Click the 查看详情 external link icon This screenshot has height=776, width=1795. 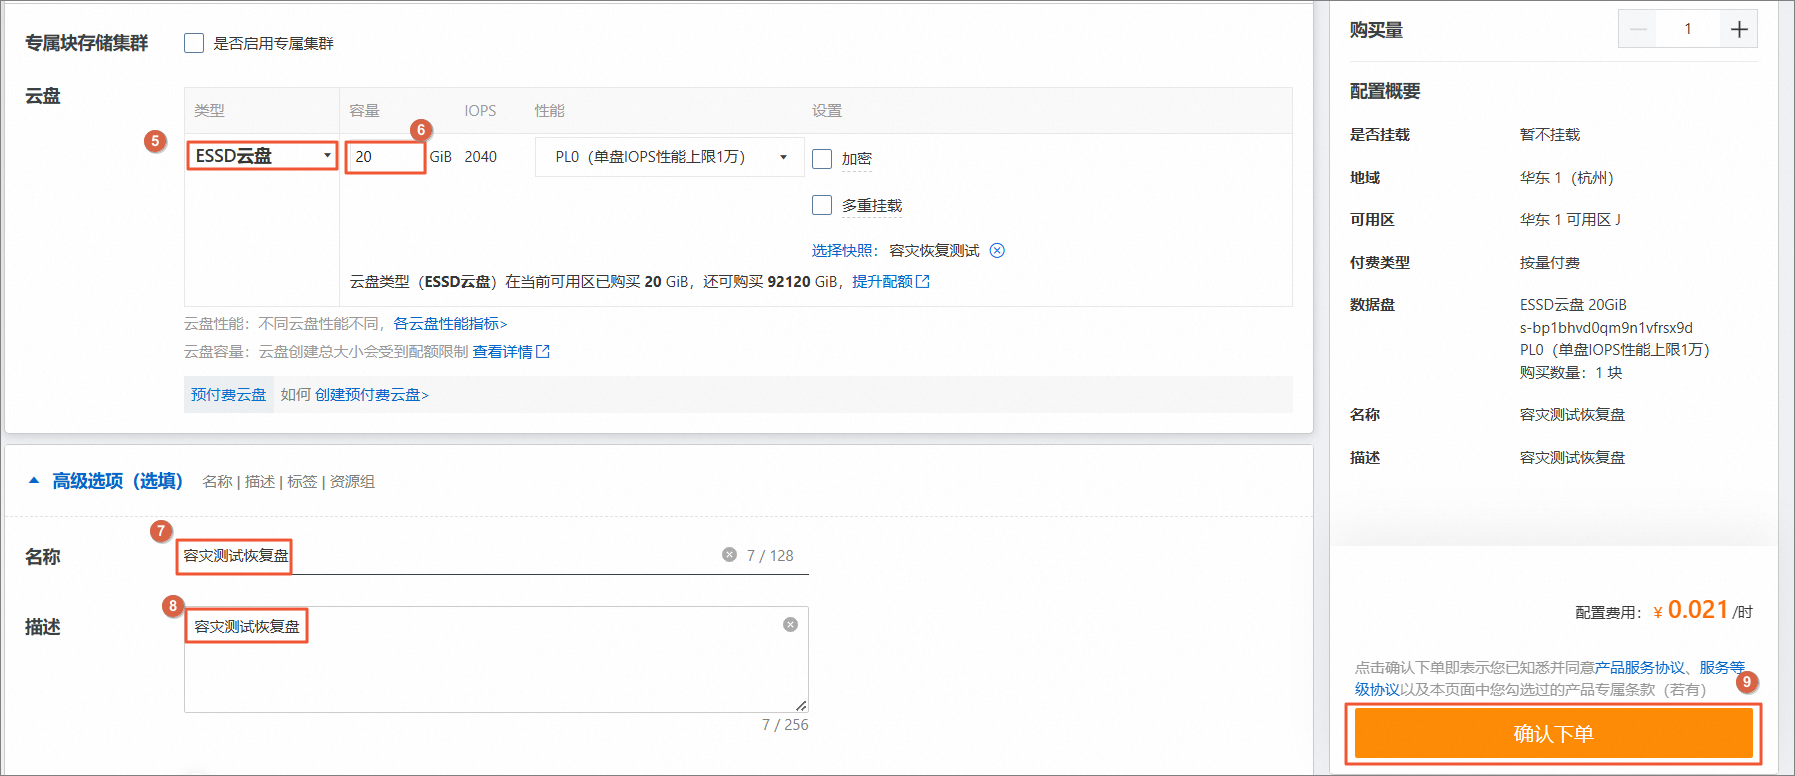[543, 352]
